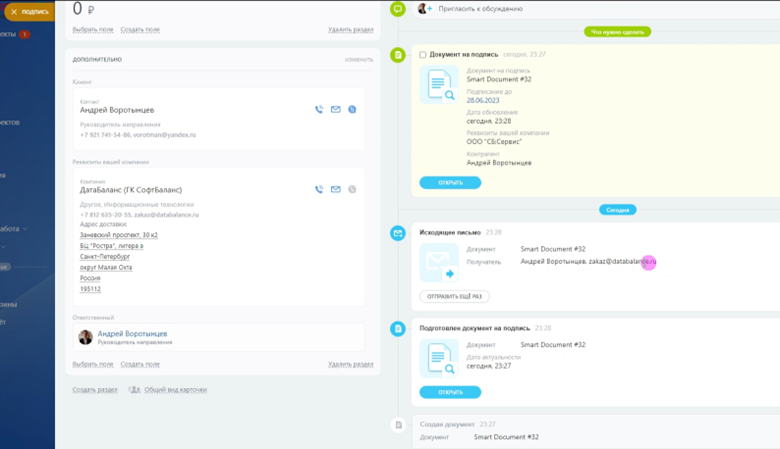Click the Smart Document #32 signing document thumbnail
Viewport: 780px width, 449px height.
pos(439,85)
